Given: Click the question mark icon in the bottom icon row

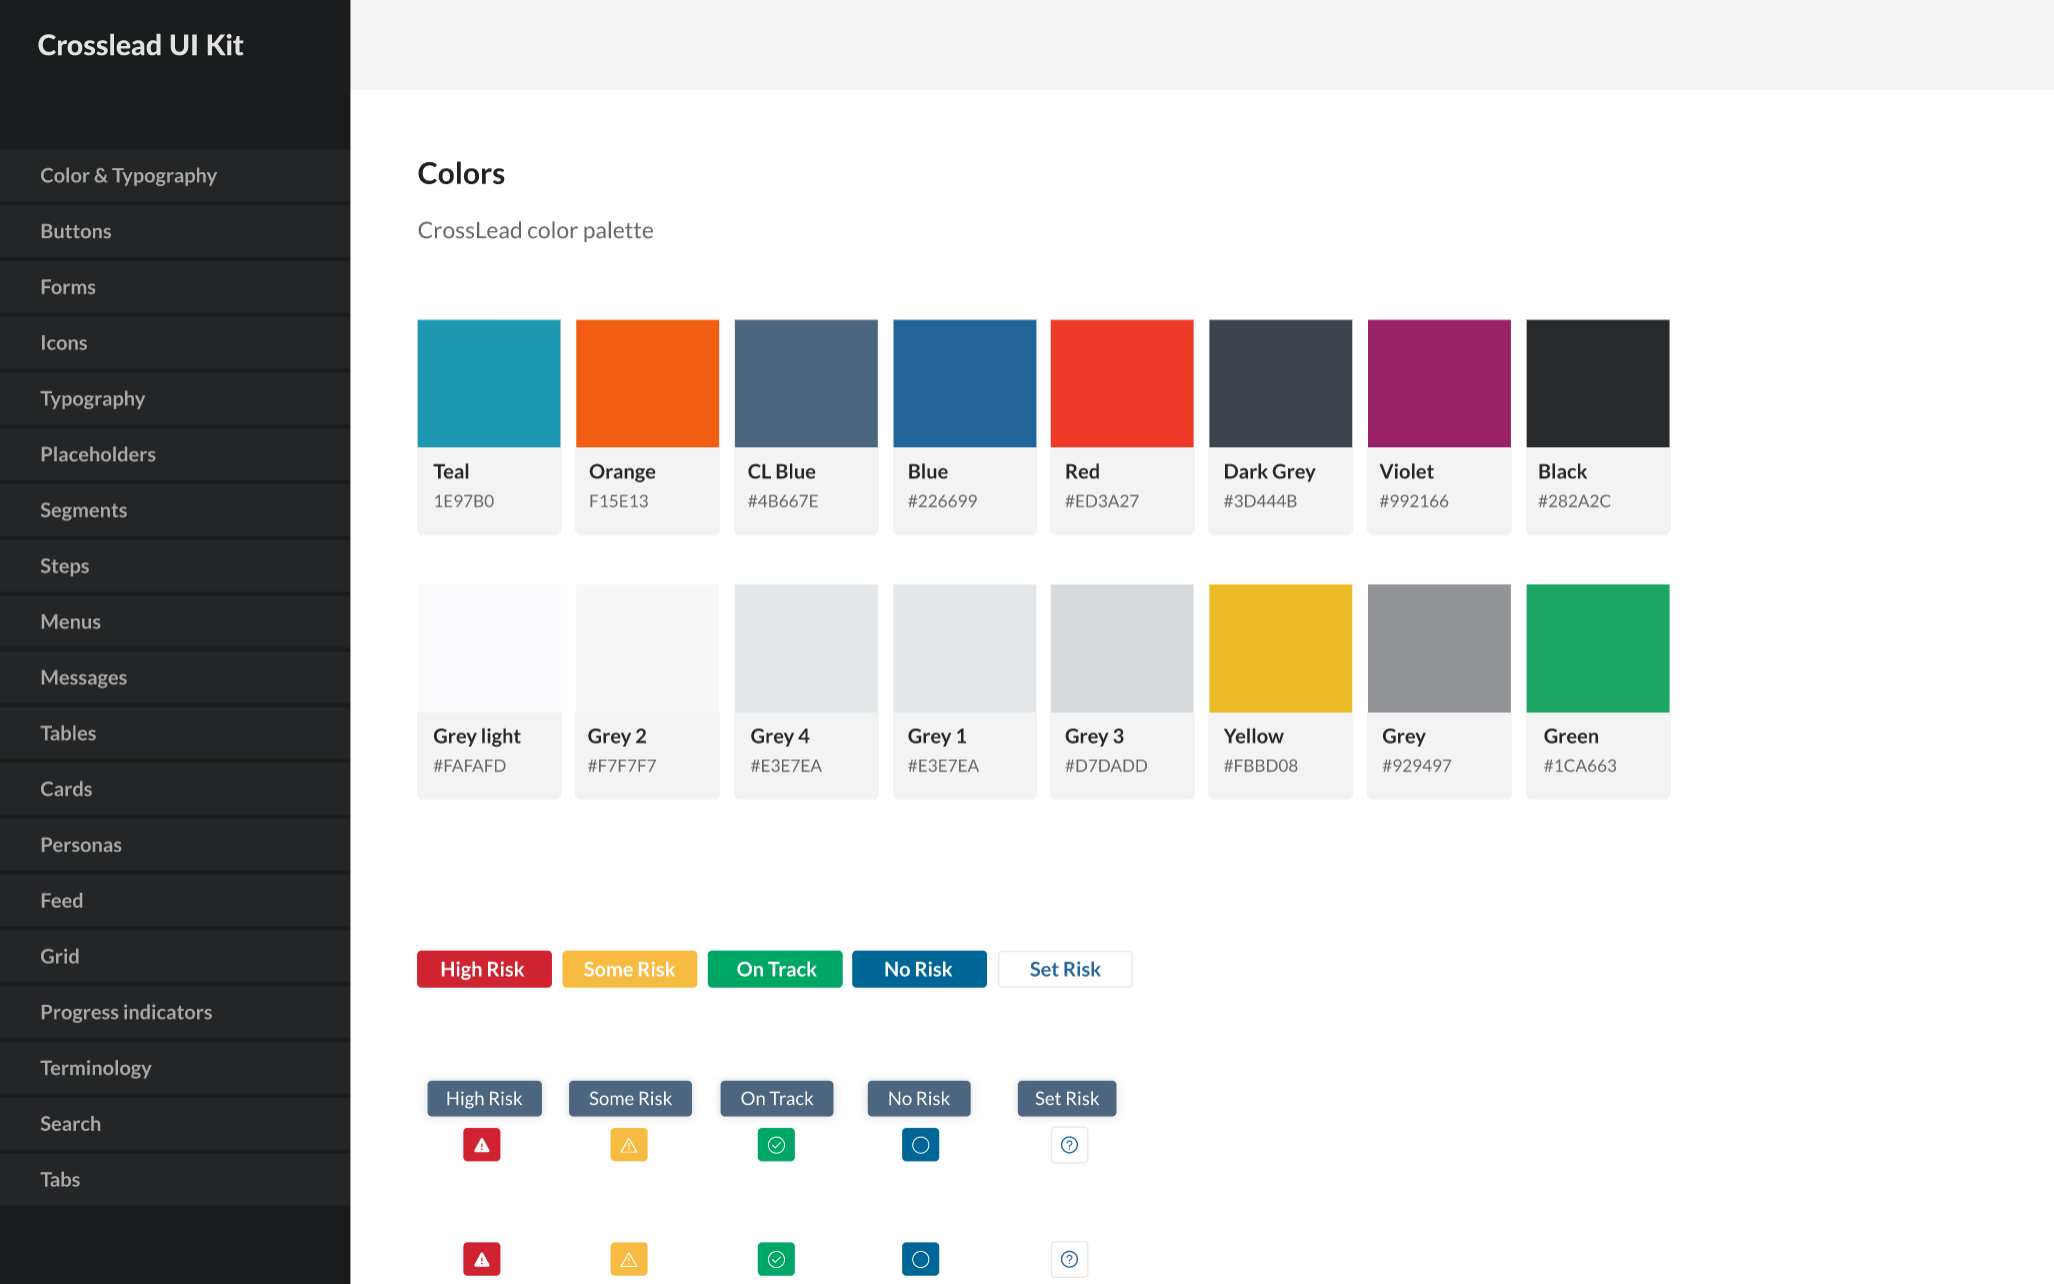Looking at the screenshot, I should tap(1069, 1259).
